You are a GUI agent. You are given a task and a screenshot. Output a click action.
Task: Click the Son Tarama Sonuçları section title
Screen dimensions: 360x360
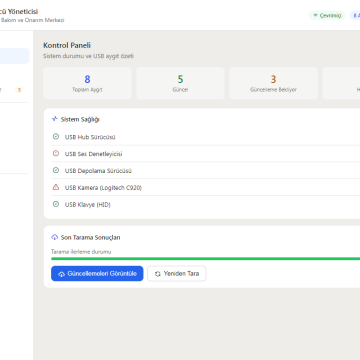[x=90, y=237]
